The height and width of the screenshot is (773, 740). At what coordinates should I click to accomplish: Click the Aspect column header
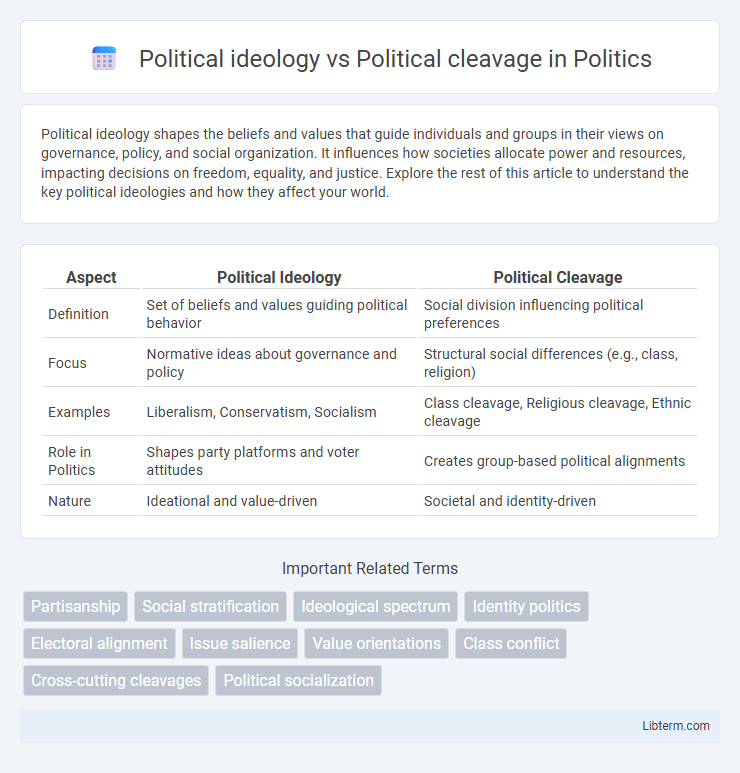91,278
